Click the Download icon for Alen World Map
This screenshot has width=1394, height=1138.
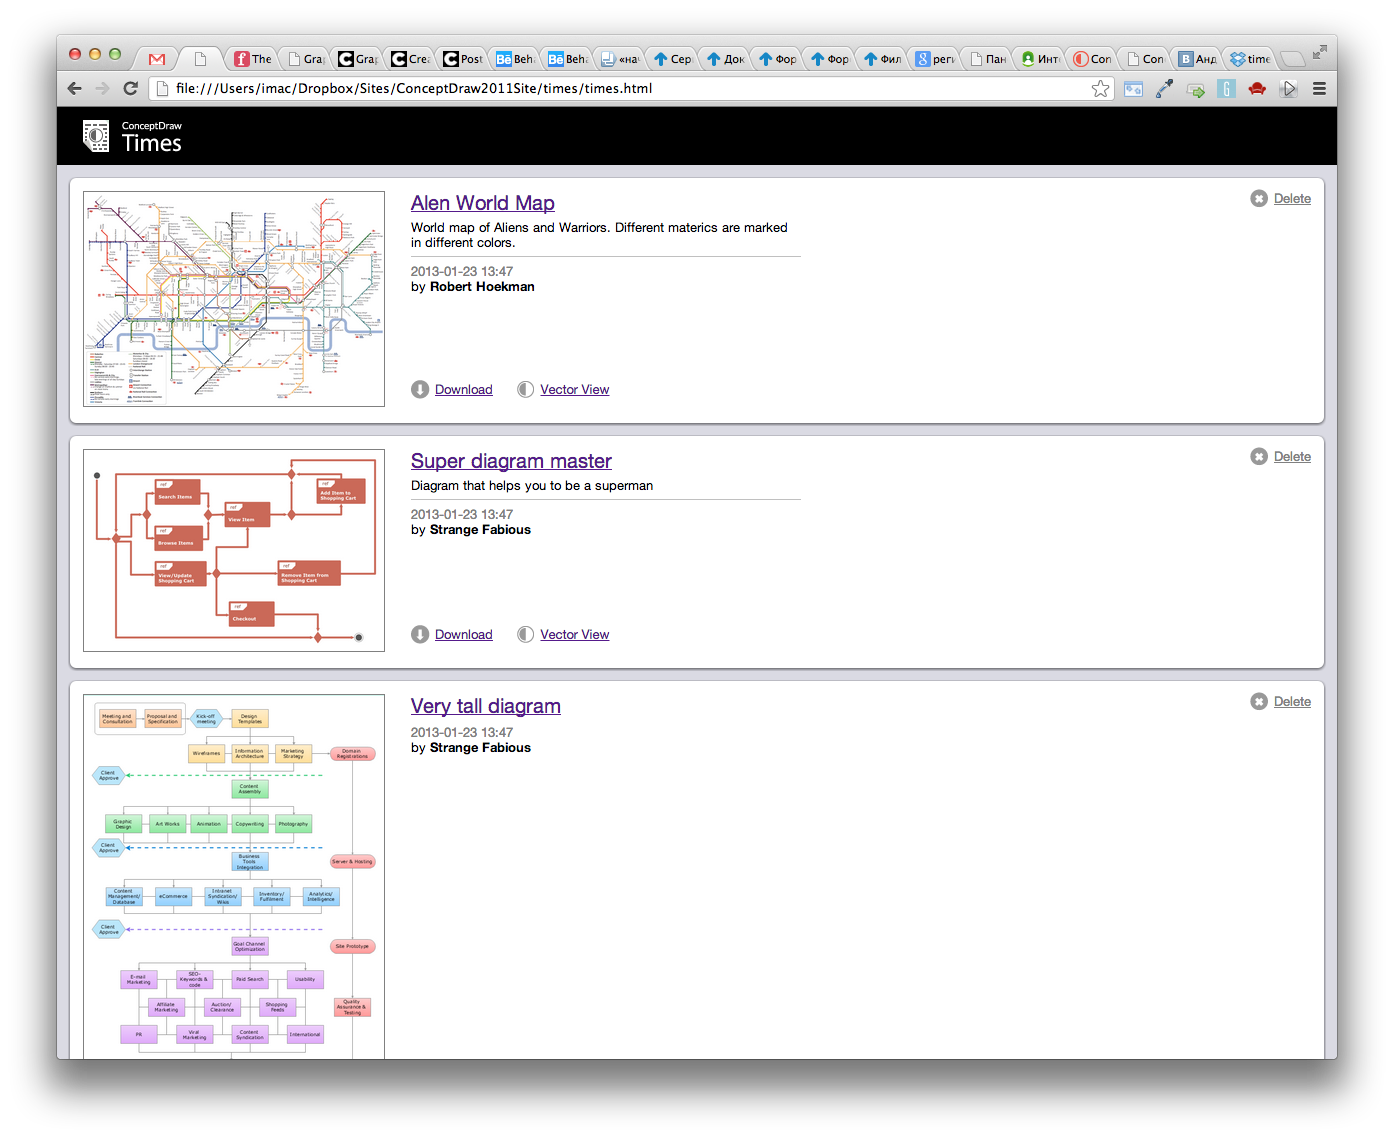420,390
